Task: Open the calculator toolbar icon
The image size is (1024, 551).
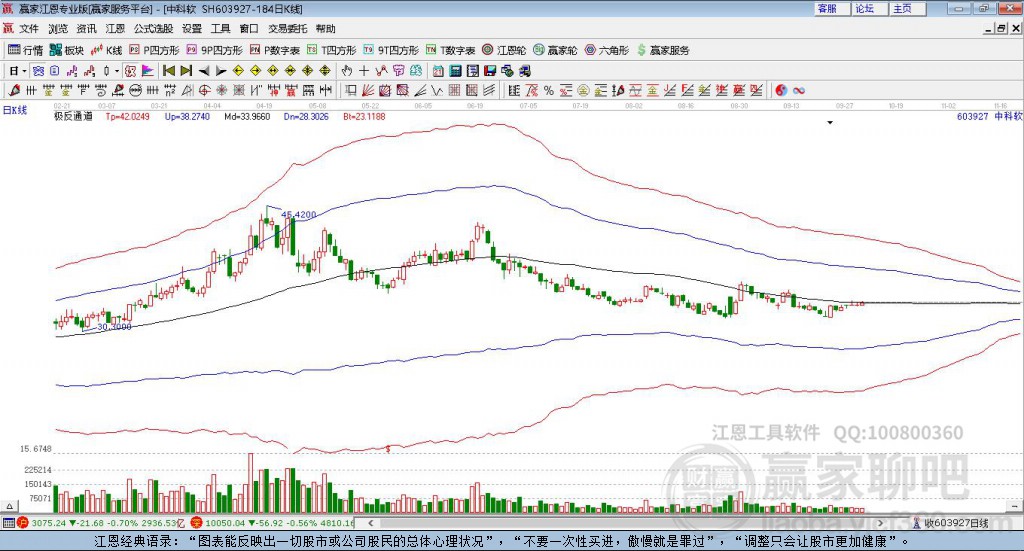Action: 455,71
